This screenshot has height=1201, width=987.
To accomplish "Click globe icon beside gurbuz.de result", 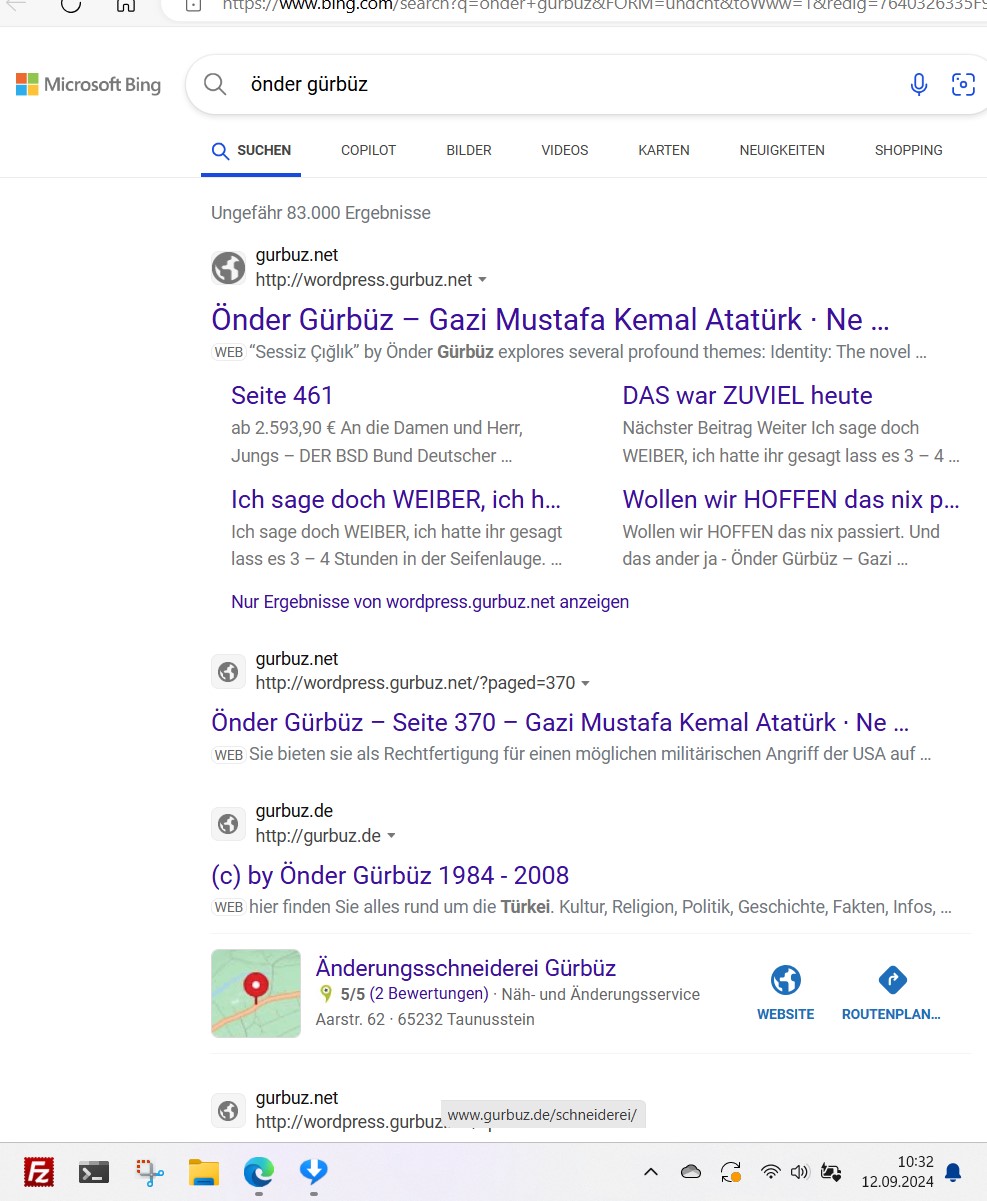I will click(x=228, y=824).
